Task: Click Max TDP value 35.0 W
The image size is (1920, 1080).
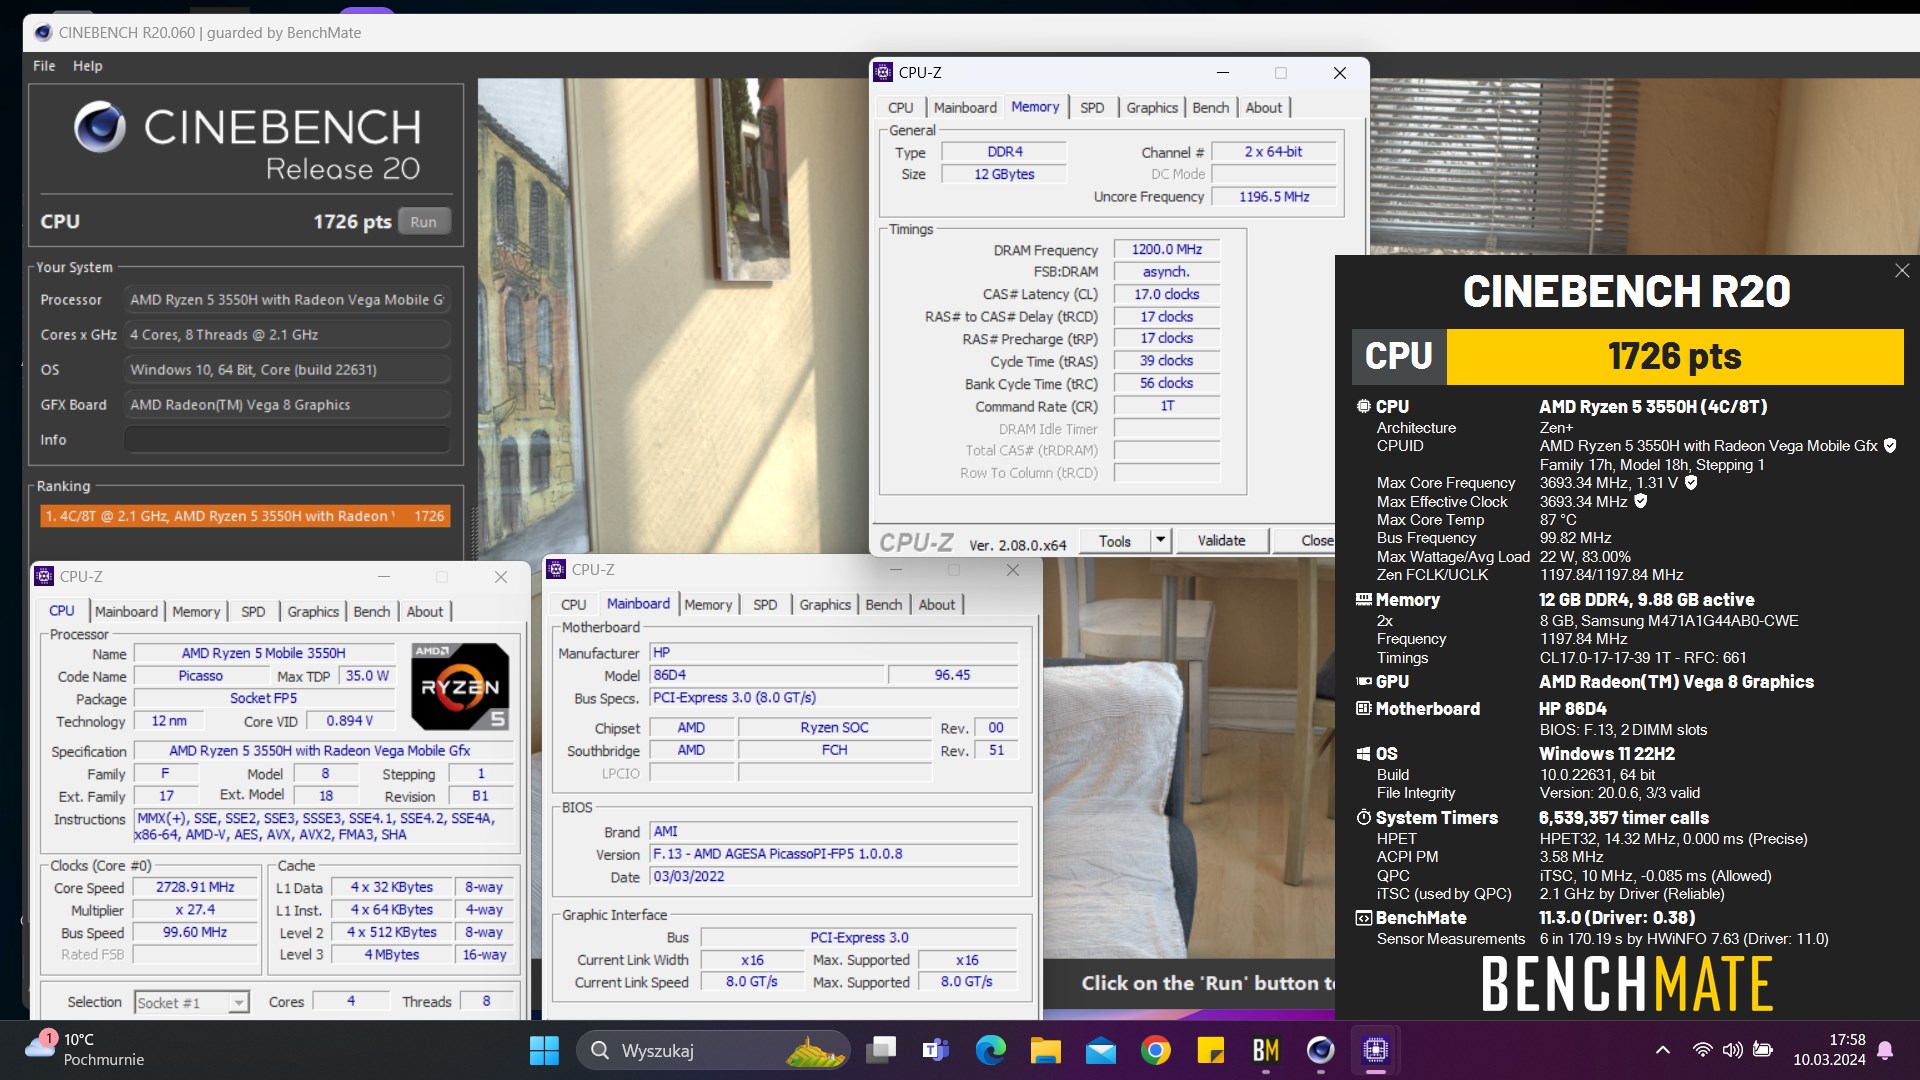Action: pyautogui.click(x=367, y=676)
